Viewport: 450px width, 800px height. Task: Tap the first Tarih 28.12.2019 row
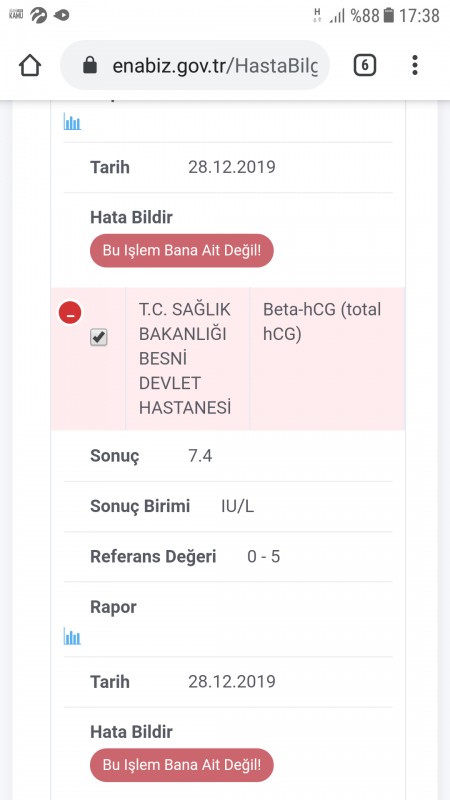[x=228, y=167]
